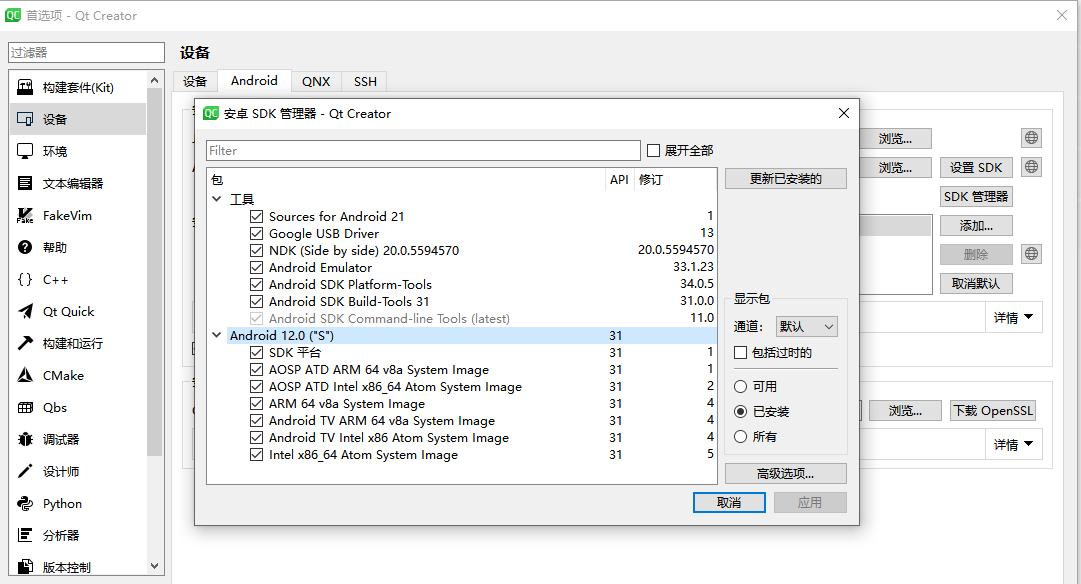Open 高级选项... advanced options

pyautogui.click(x=786, y=474)
